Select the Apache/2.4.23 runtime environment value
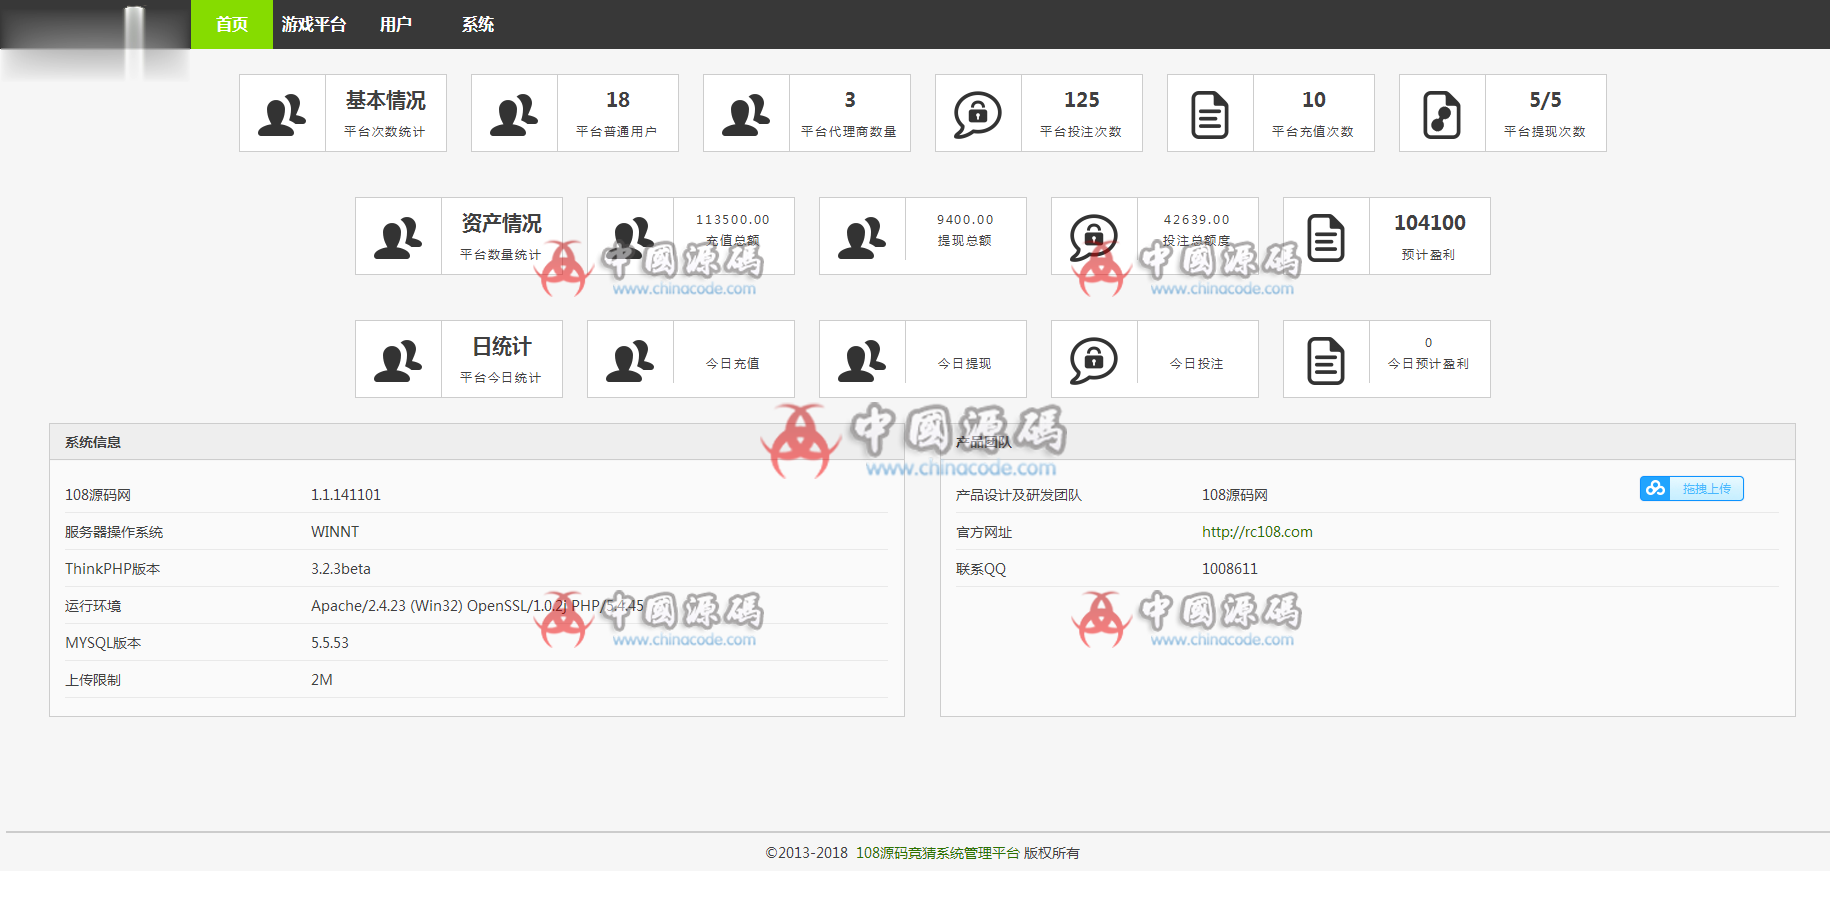1830x911 pixels. 478,606
